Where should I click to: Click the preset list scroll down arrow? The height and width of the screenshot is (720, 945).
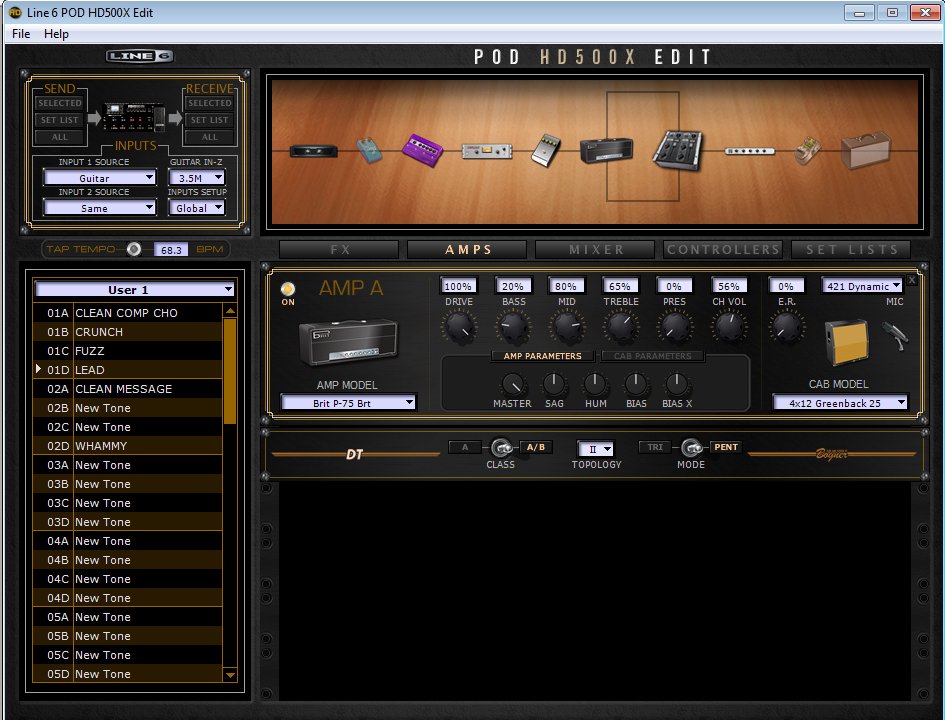coord(230,675)
